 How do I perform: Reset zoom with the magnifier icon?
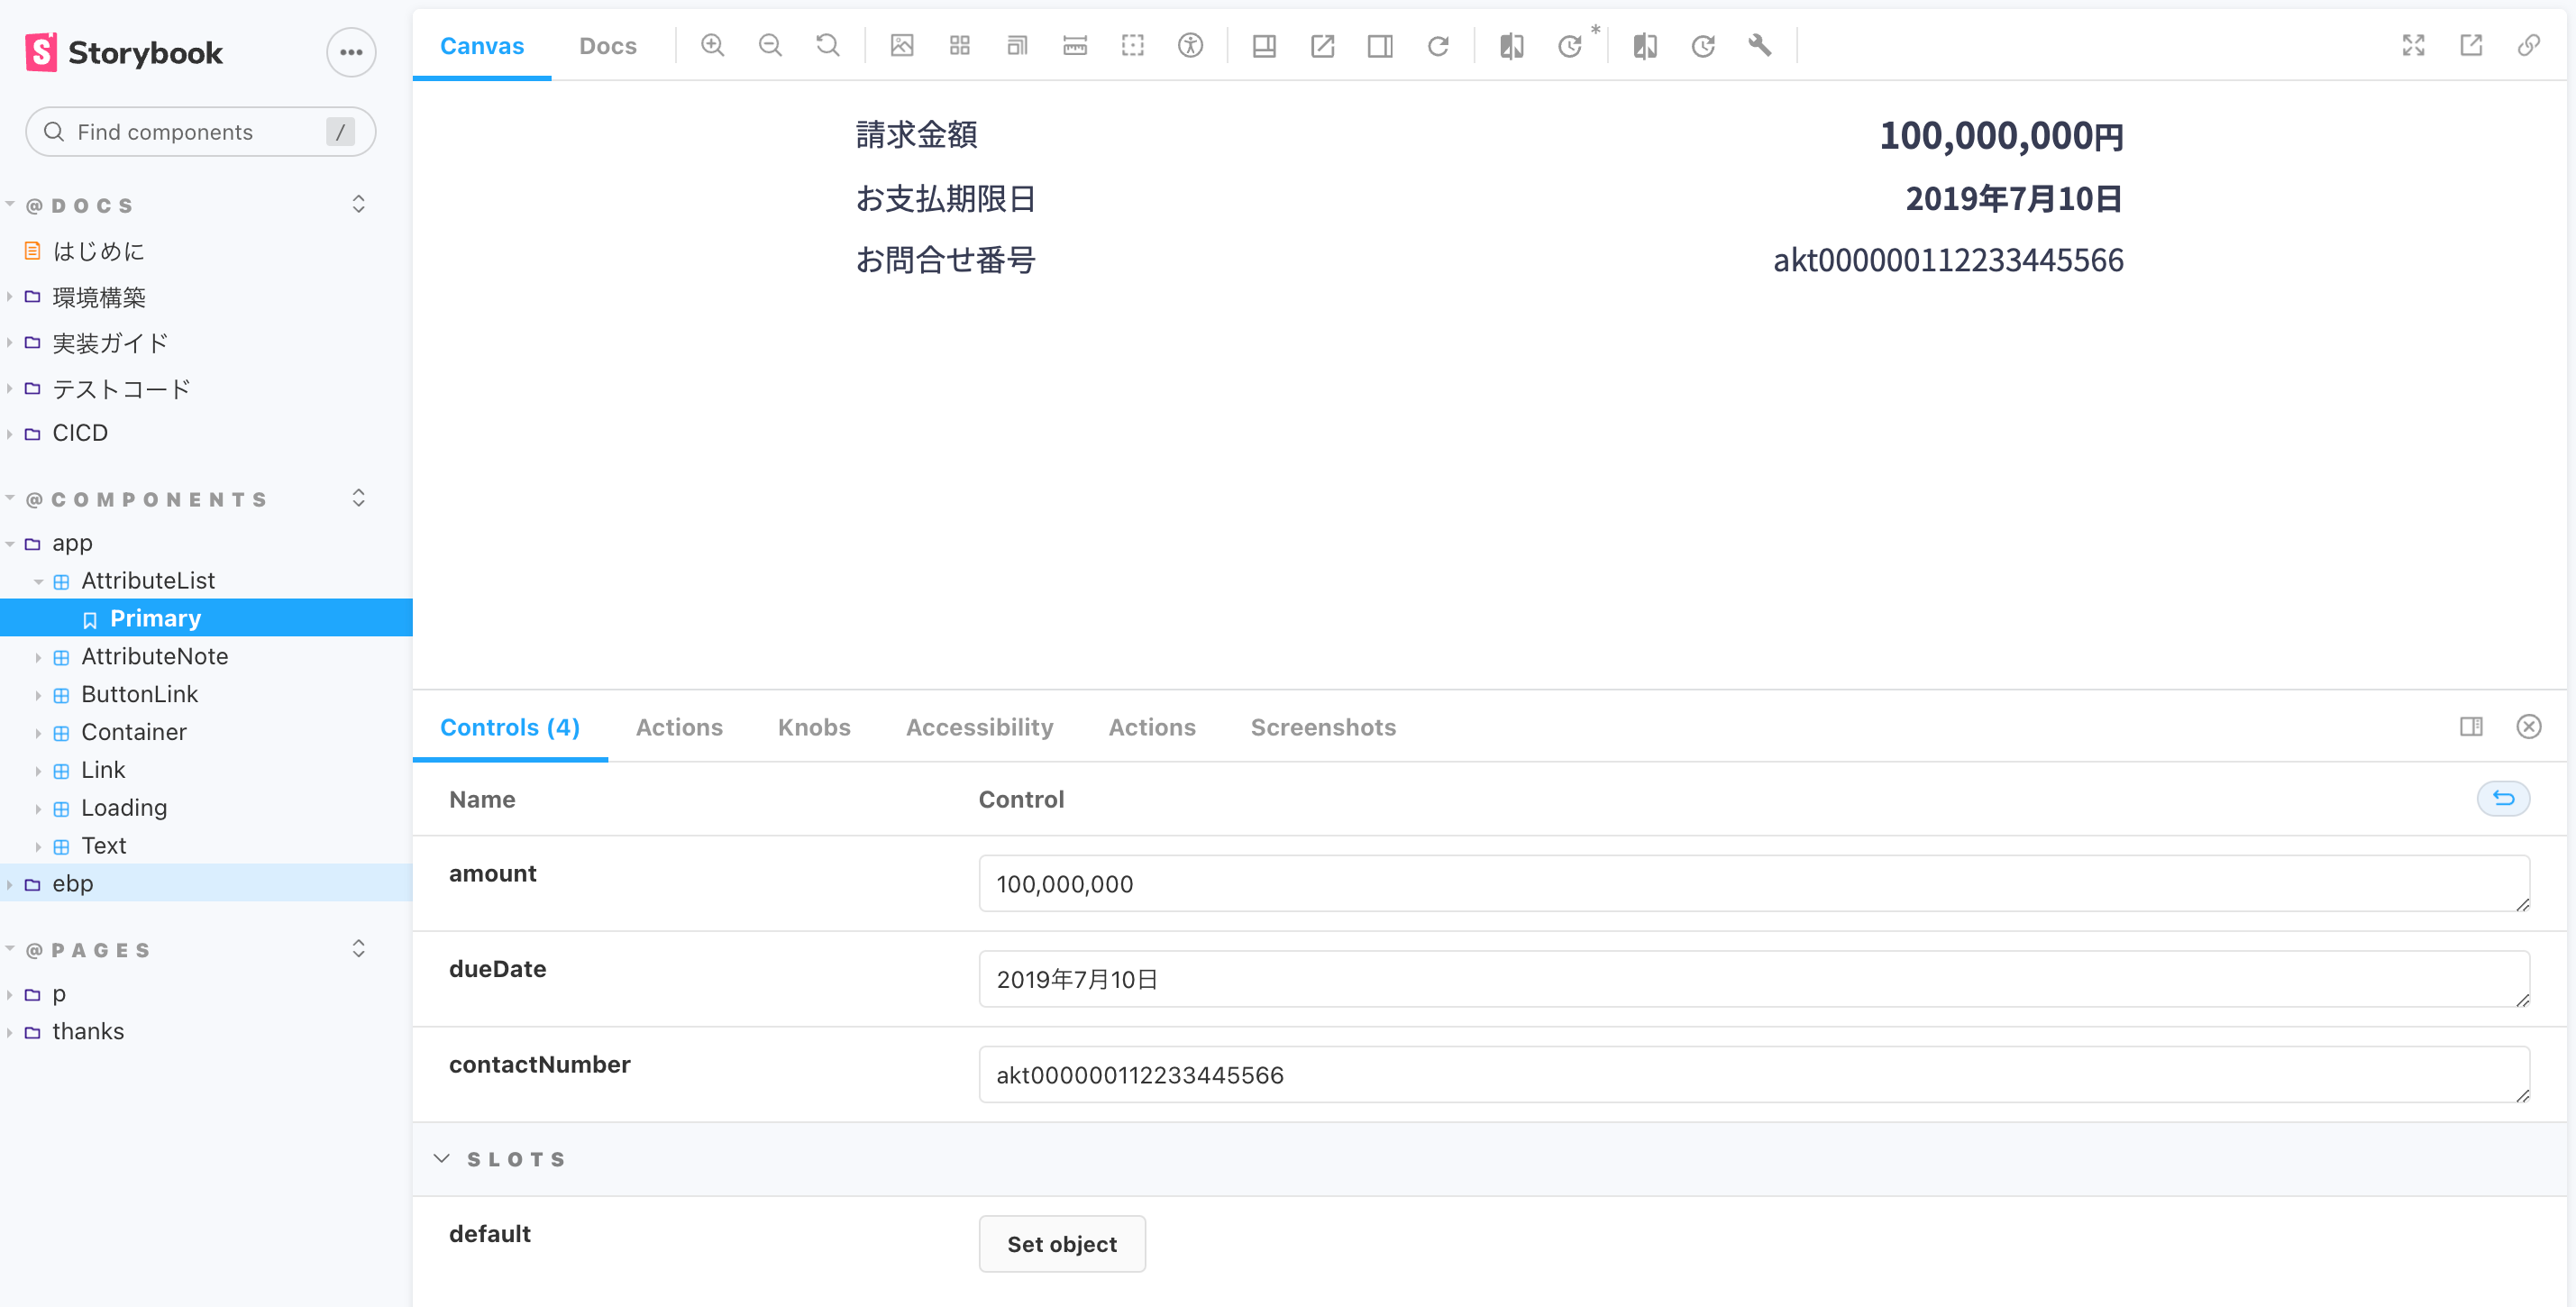pos(827,46)
